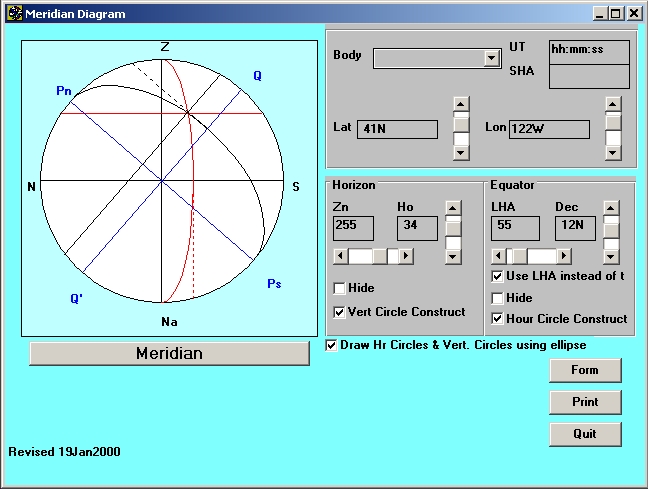The image size is (648, 489).
Task: Click the Print button
Action: 585,402
